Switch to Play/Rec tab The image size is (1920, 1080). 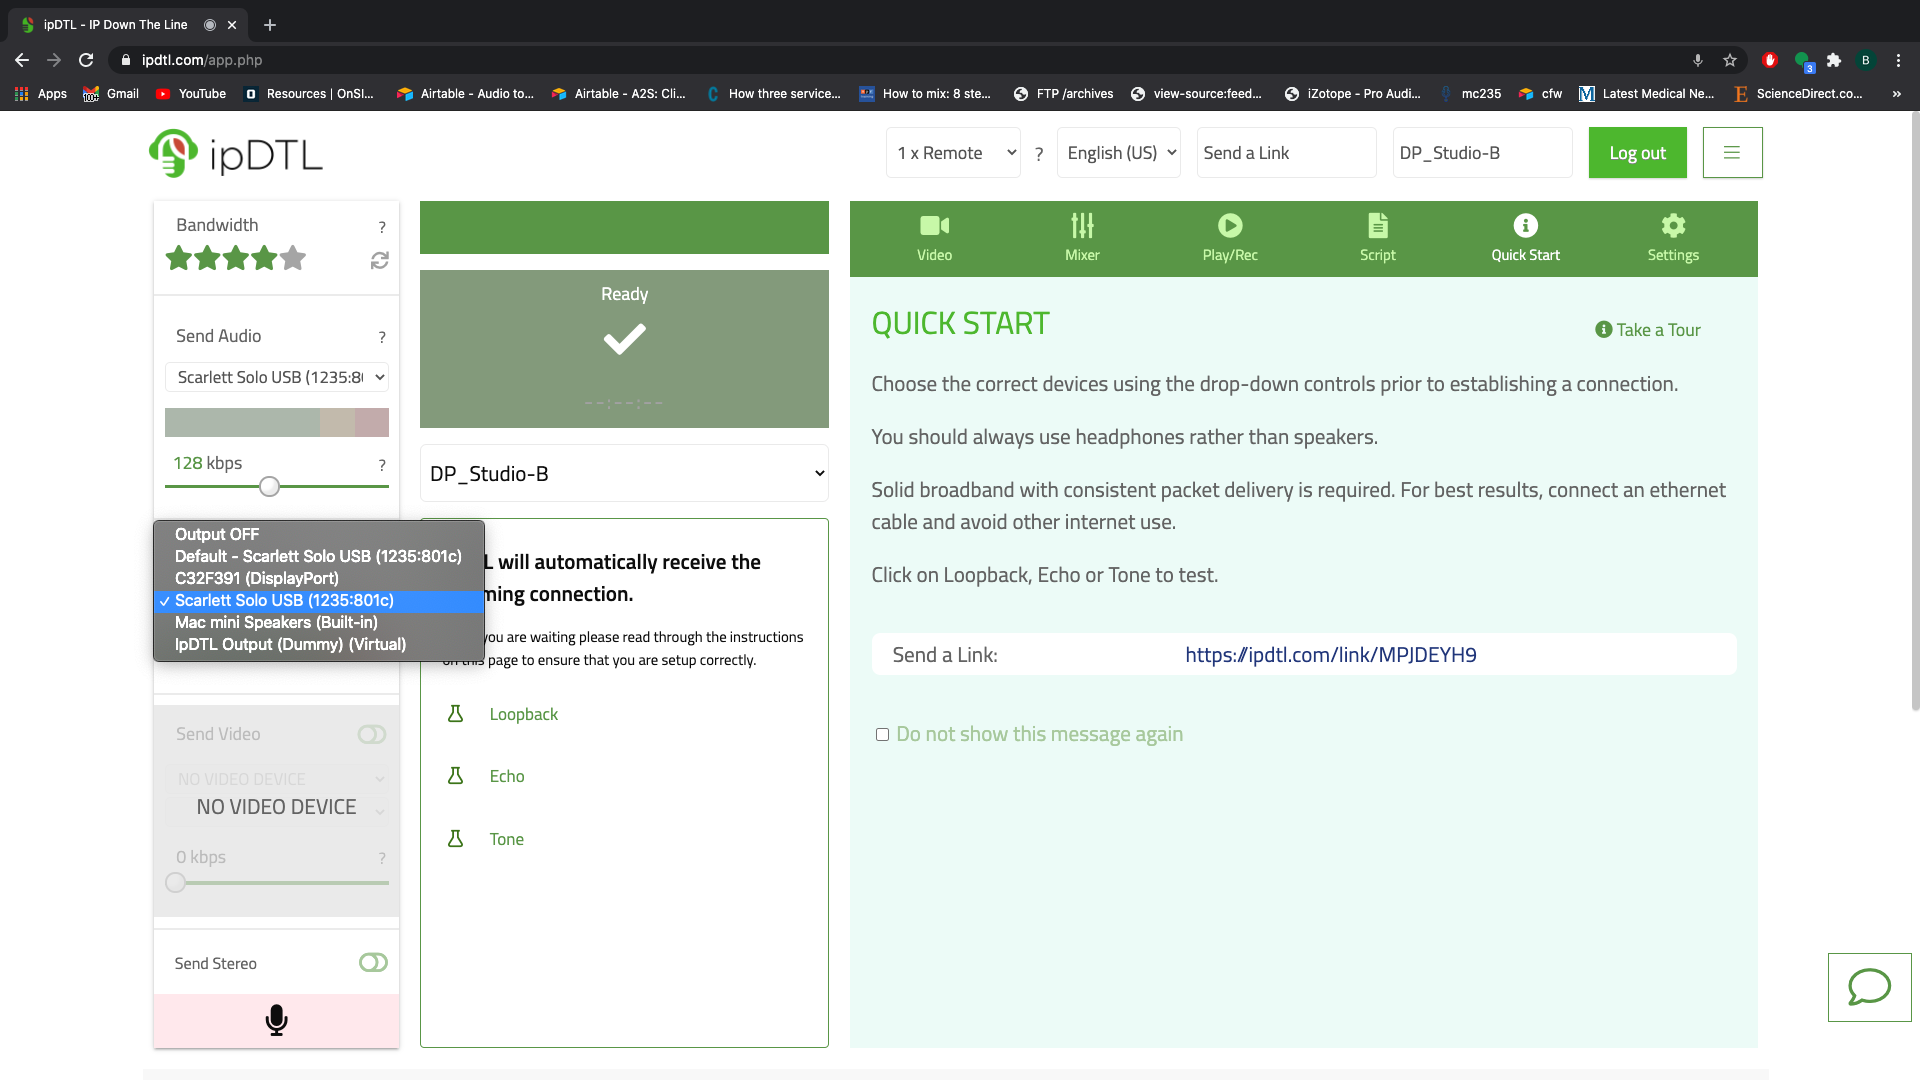[x=1230, y=239]
